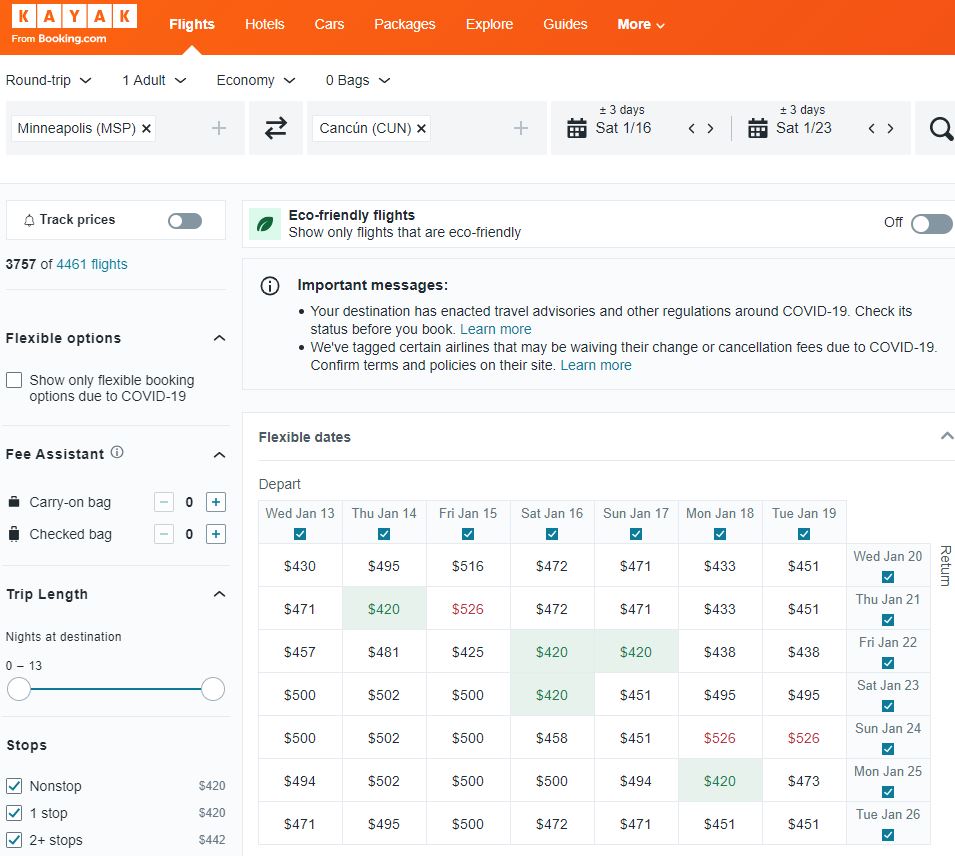Decrease checked bag count
Image resolution: width=955 pixels, height=856 pixels.
tap(163, 534)
